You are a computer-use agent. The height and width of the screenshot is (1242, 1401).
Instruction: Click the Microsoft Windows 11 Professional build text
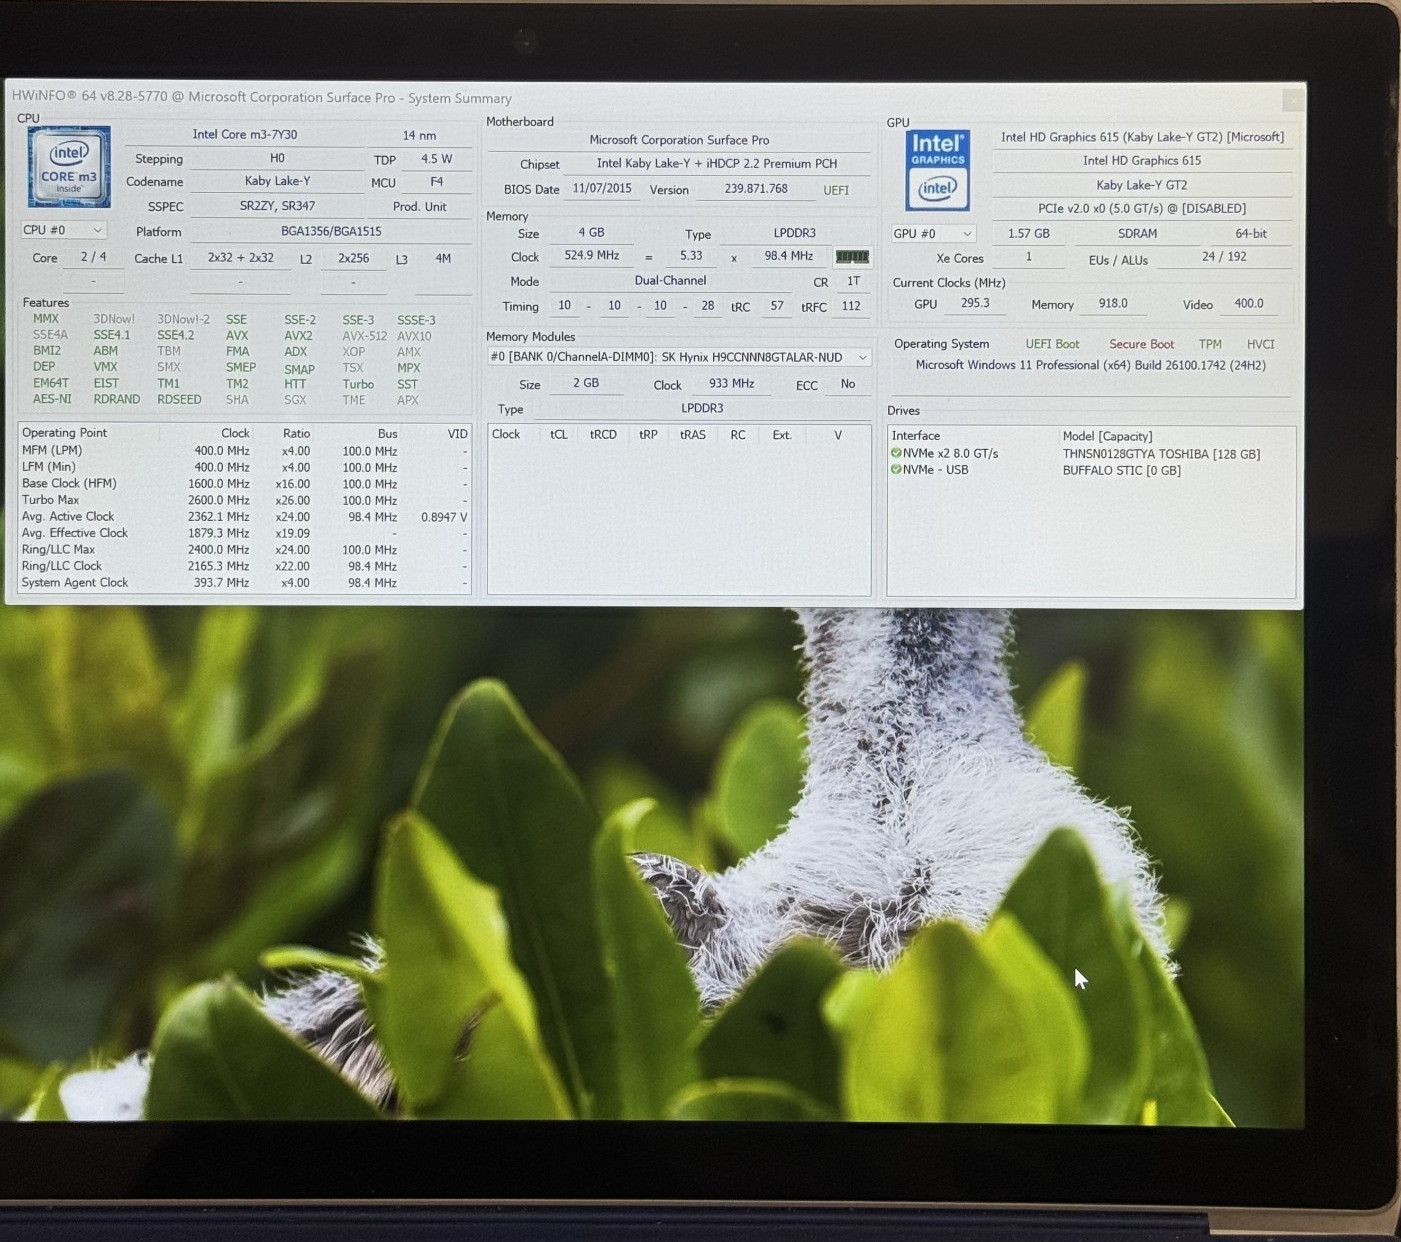tap(1090, 366)
